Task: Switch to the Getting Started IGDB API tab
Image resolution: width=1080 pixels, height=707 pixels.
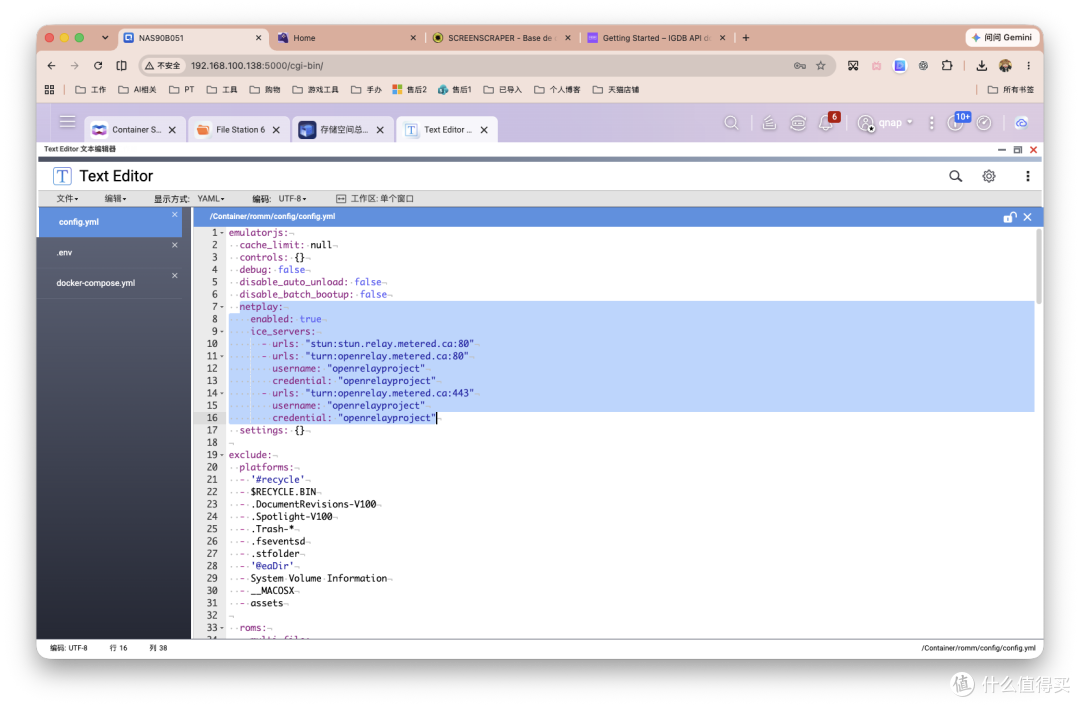Action: pos(654,38)
